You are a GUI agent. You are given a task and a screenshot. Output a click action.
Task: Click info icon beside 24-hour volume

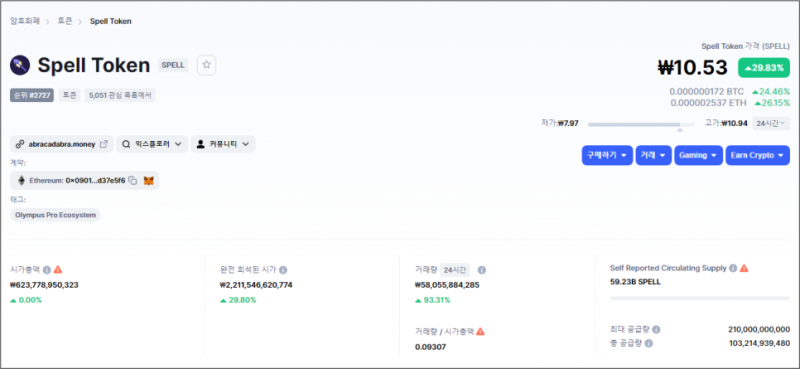[x=481, y=269]
